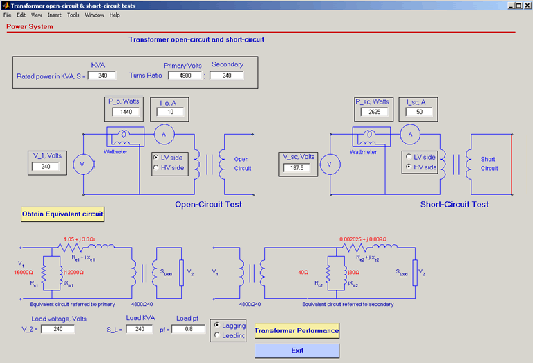The height and width of the screenshot is (363, 533).
Task: Open the Window menu
Action: click(94, 15)
